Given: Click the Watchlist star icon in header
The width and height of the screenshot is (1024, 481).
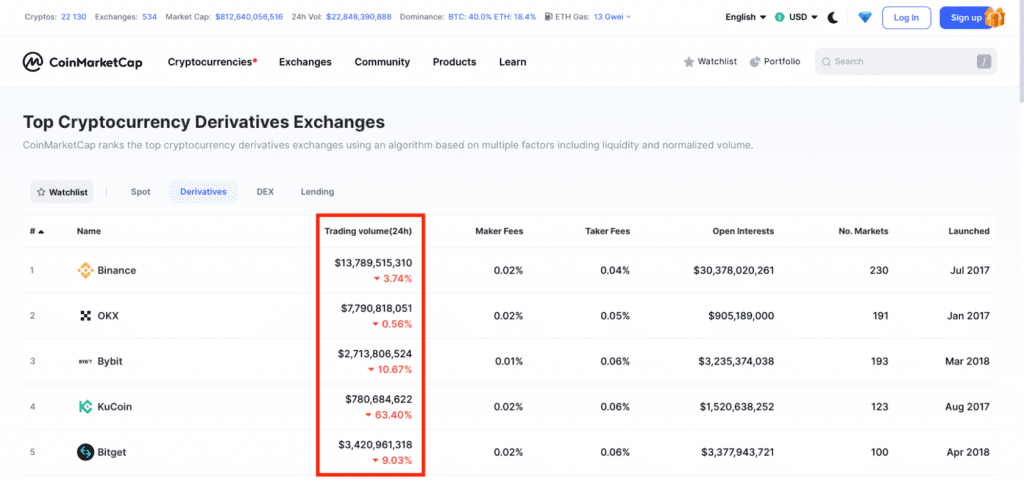Looking at the screenshot, I should (x=688, y=62).
